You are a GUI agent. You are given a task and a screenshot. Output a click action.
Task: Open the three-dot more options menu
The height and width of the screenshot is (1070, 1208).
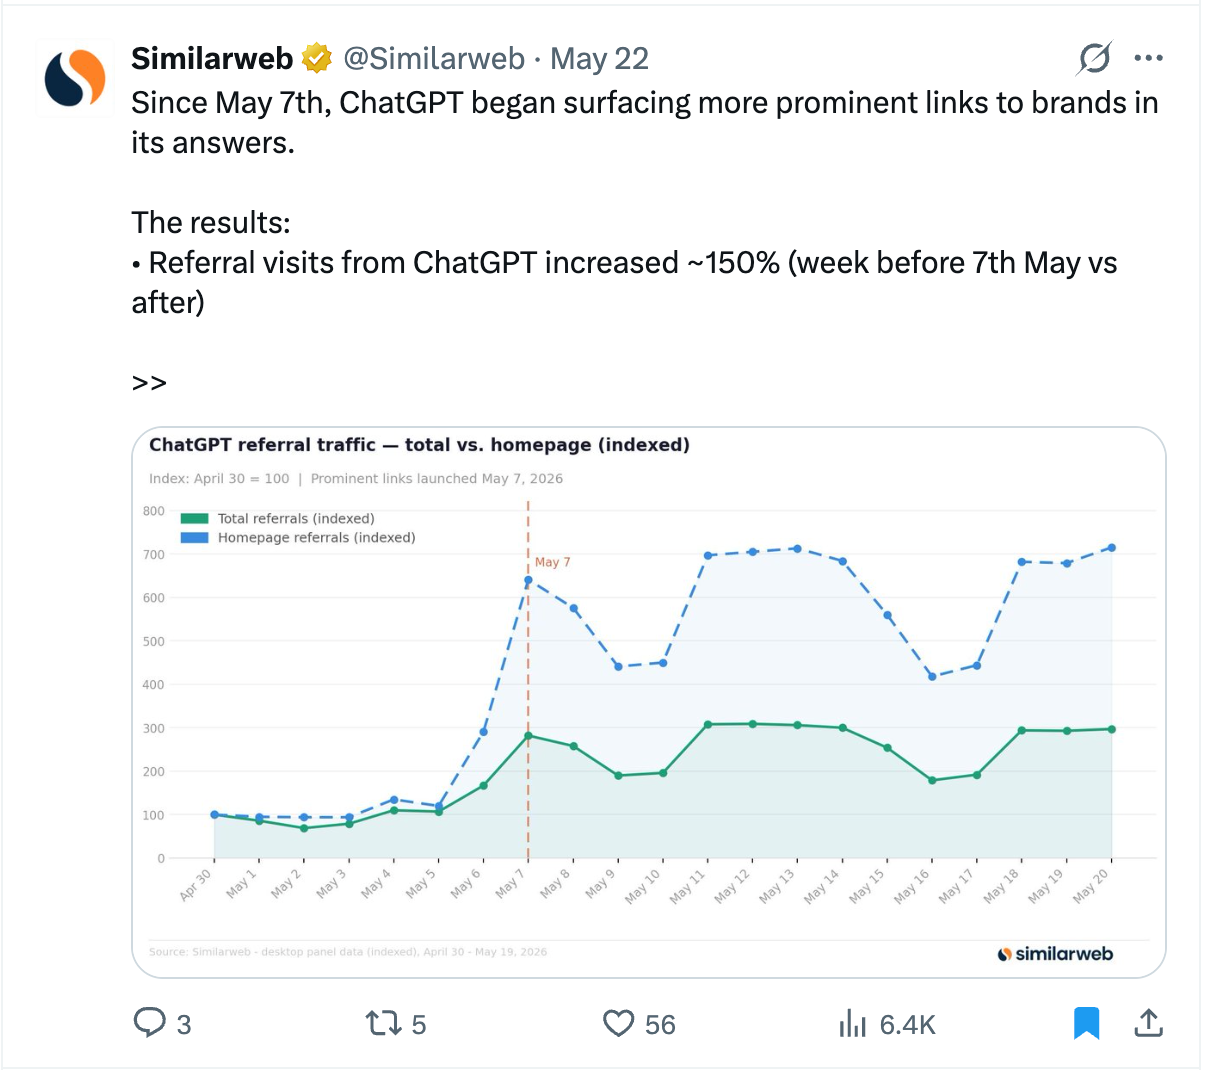[1148, 59]
